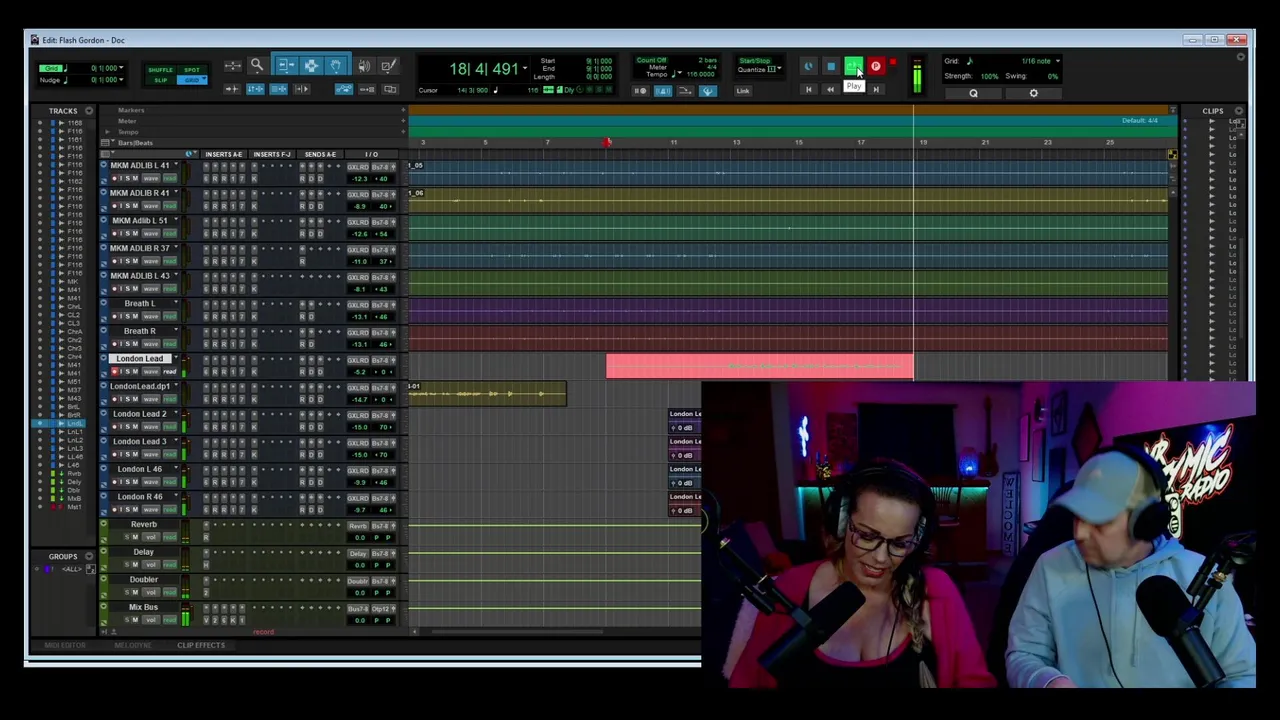Click the Link button
1280x720 pixels.
pyautogui.click(x=743, y=91)
